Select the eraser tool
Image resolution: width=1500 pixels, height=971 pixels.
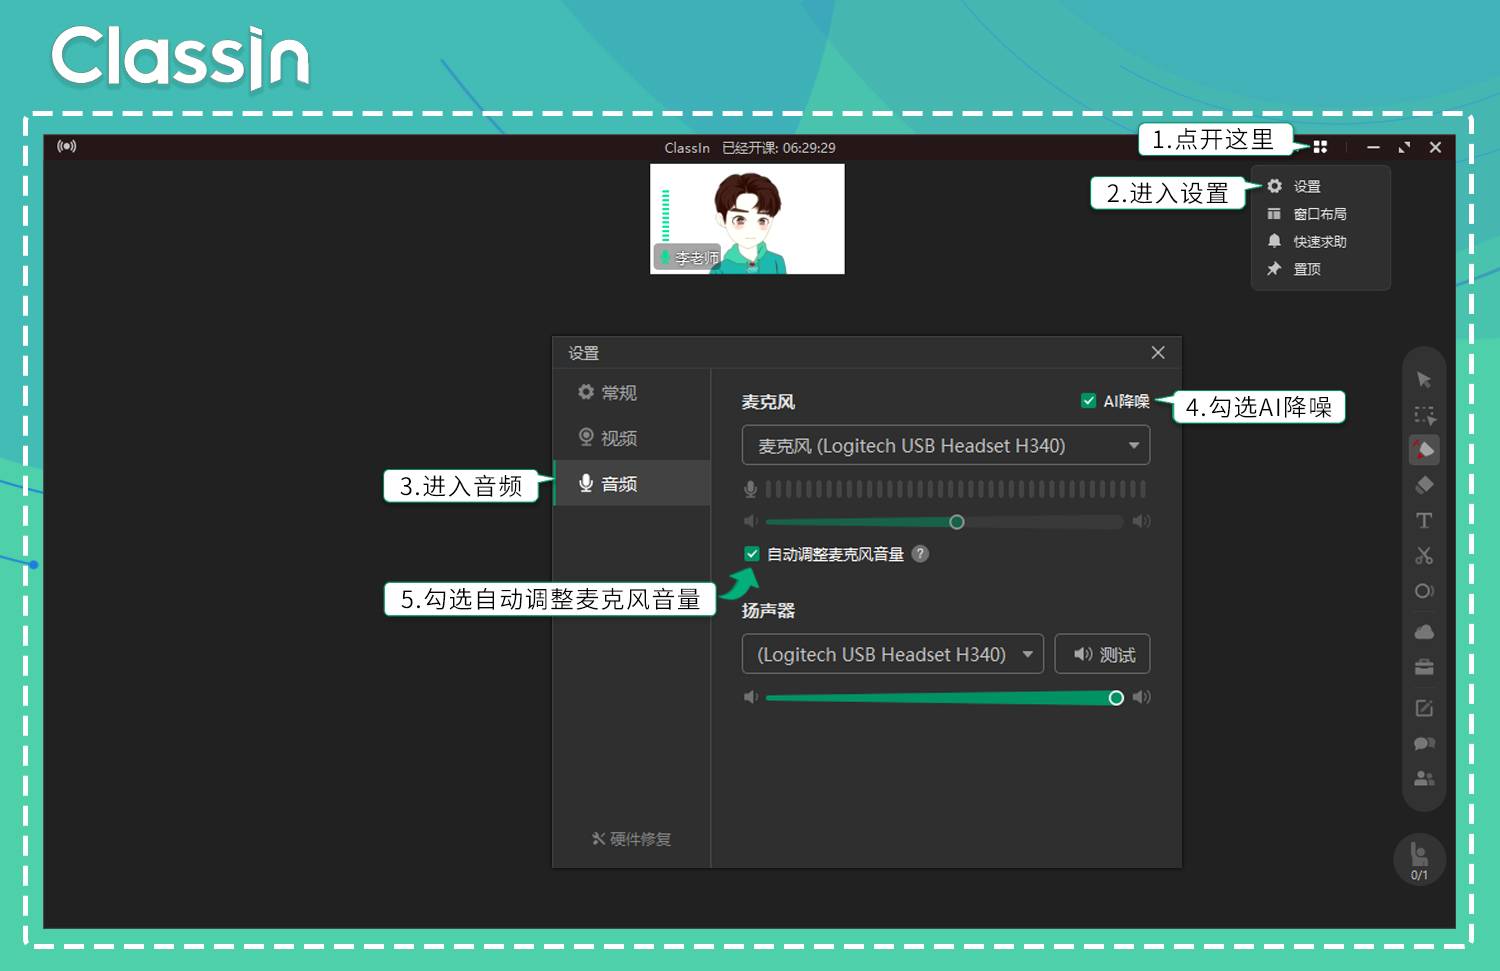(1424, 485)
